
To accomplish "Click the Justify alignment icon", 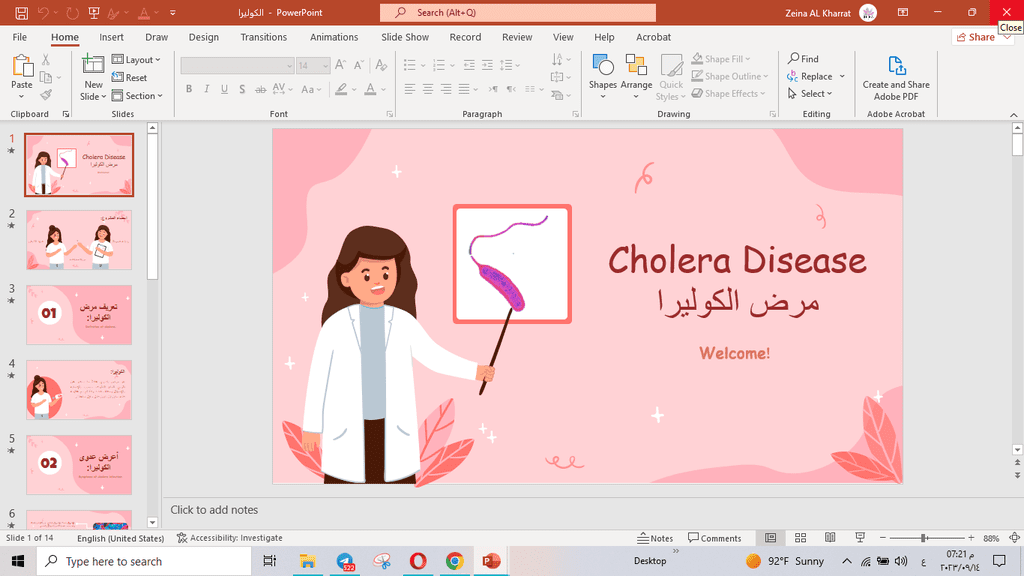I will point(464,89).
